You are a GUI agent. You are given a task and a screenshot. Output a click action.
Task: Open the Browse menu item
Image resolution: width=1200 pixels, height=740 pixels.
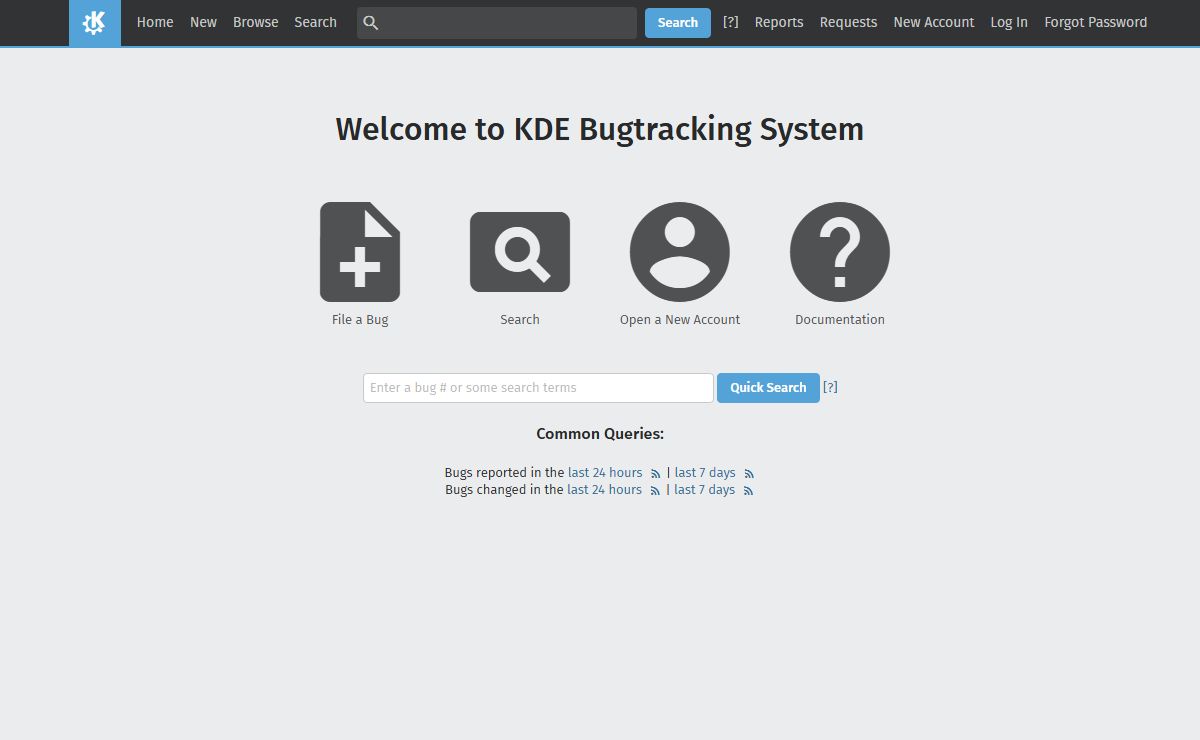click(x=256, y=22)
